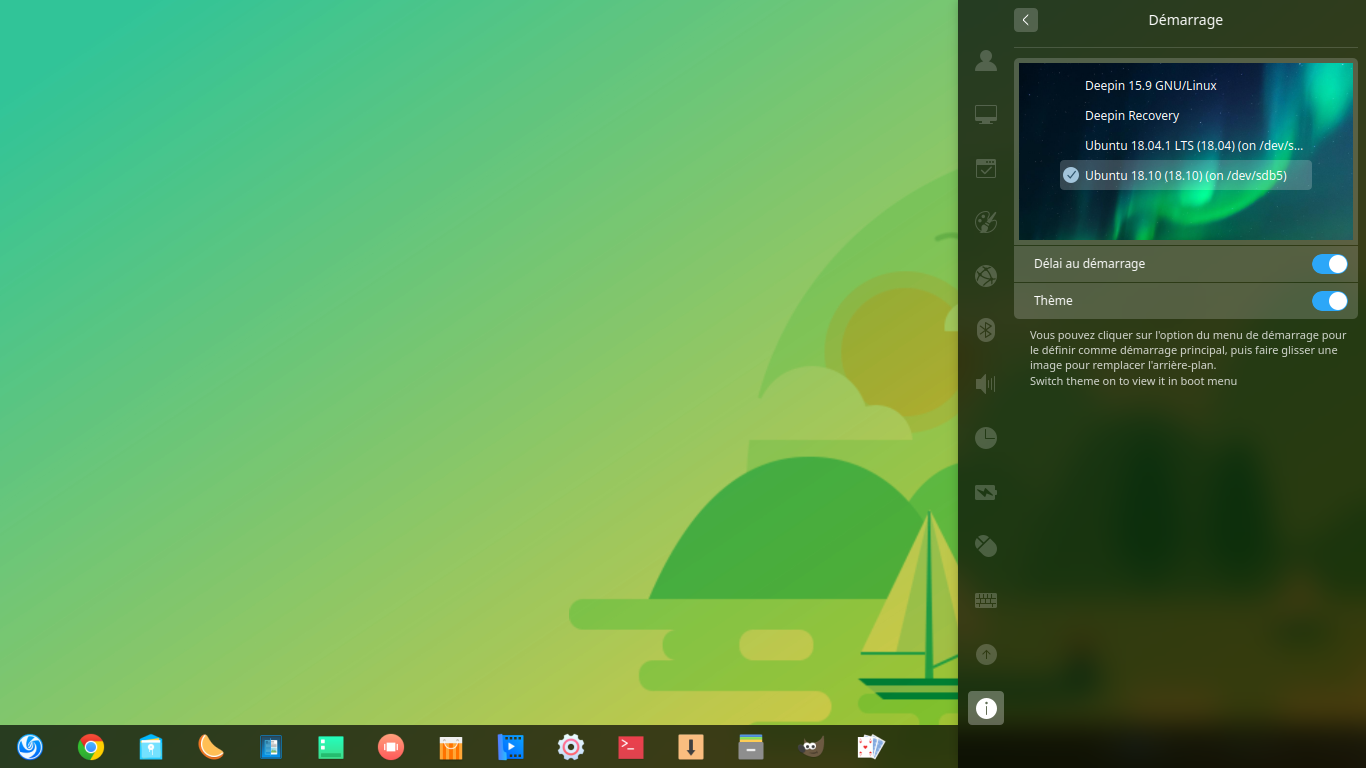Screen dimensions: 1366x768
Task: Open the Update settings arrow icon
Action: (986, 654)
